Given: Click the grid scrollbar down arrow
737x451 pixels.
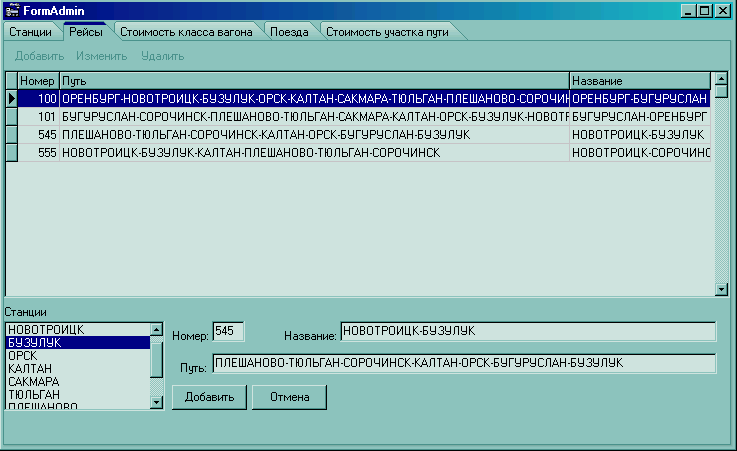Looking at the screenshot, I should (721, 289).
